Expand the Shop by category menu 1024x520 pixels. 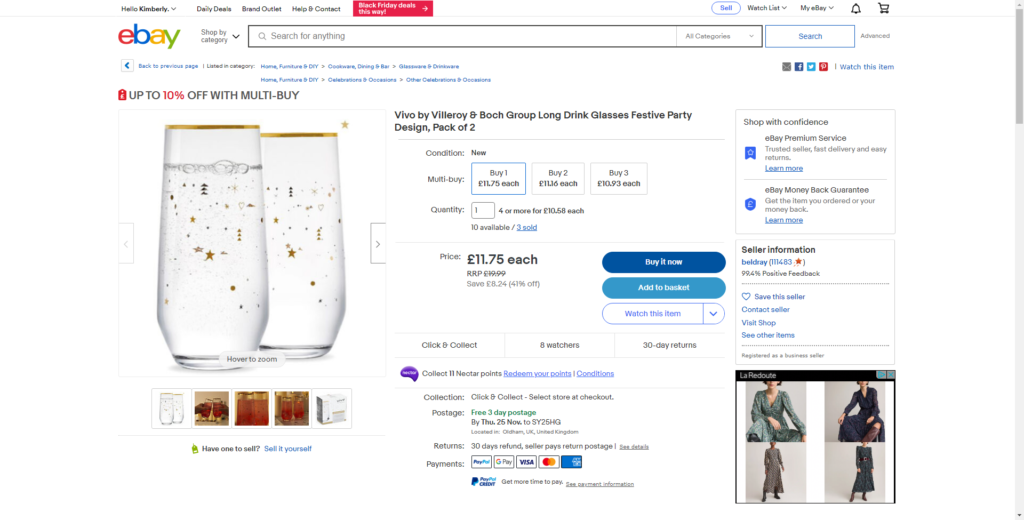click(220, 36)
